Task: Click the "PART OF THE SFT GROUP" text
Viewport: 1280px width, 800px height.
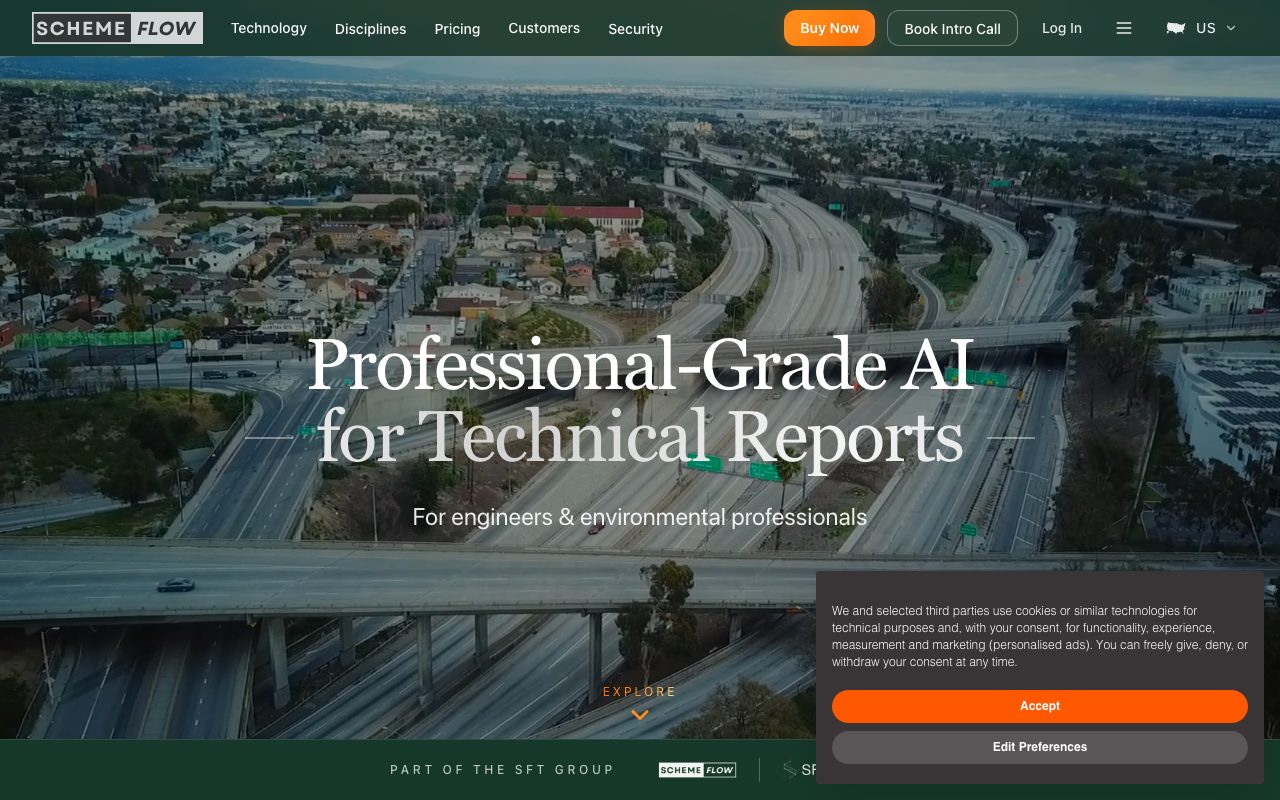Action: 502,770
